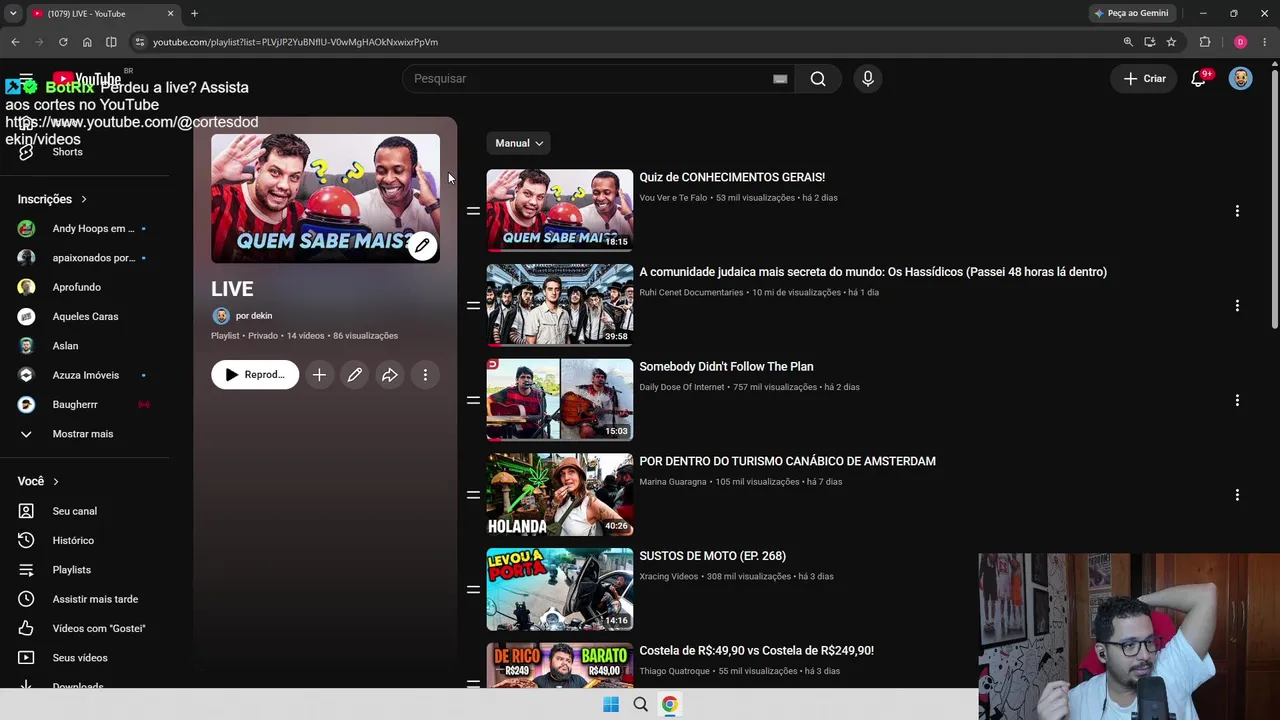The height and width of the screenshot is (720, 1280).
Task: Open the zoom magnifier icon in address bar
Action: 1128,42
